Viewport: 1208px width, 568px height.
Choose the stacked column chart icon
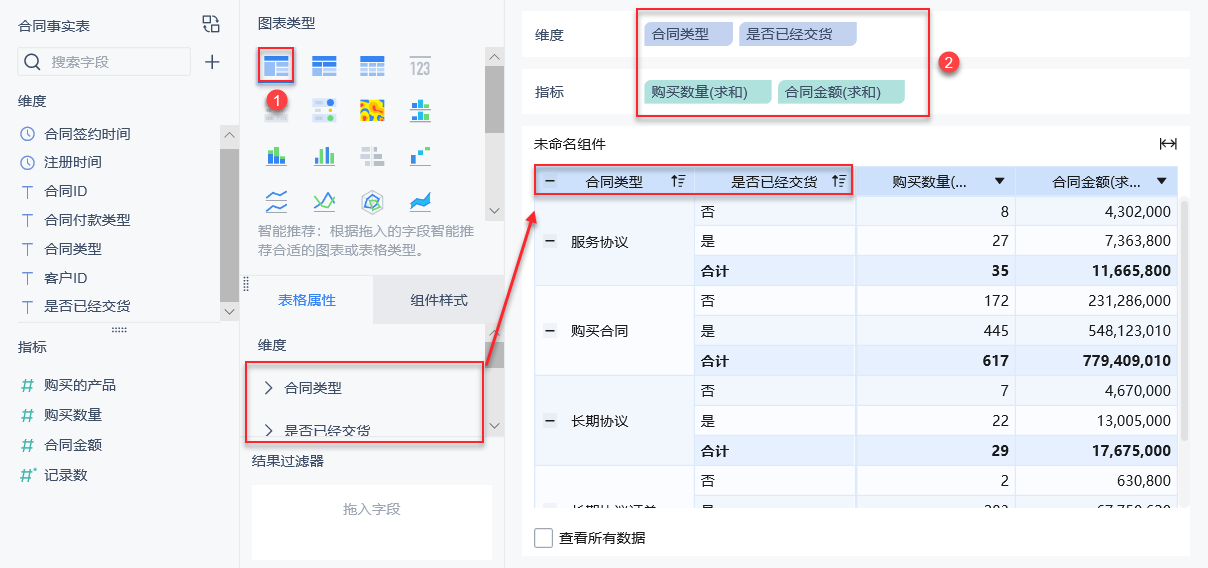pos(276,155)
